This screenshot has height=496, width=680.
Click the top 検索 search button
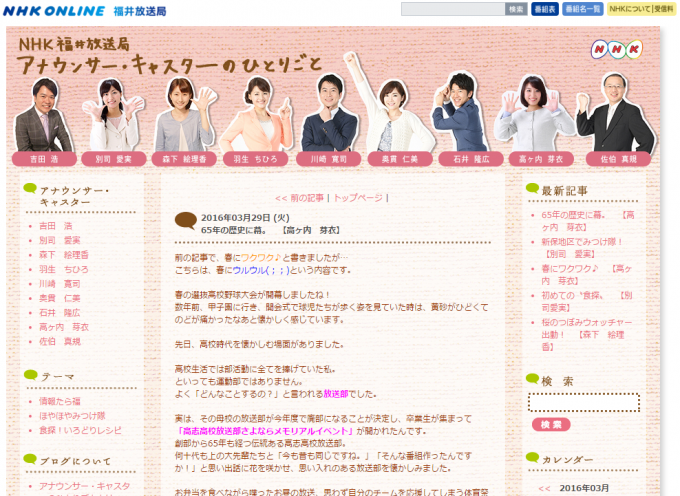[516, 9]
